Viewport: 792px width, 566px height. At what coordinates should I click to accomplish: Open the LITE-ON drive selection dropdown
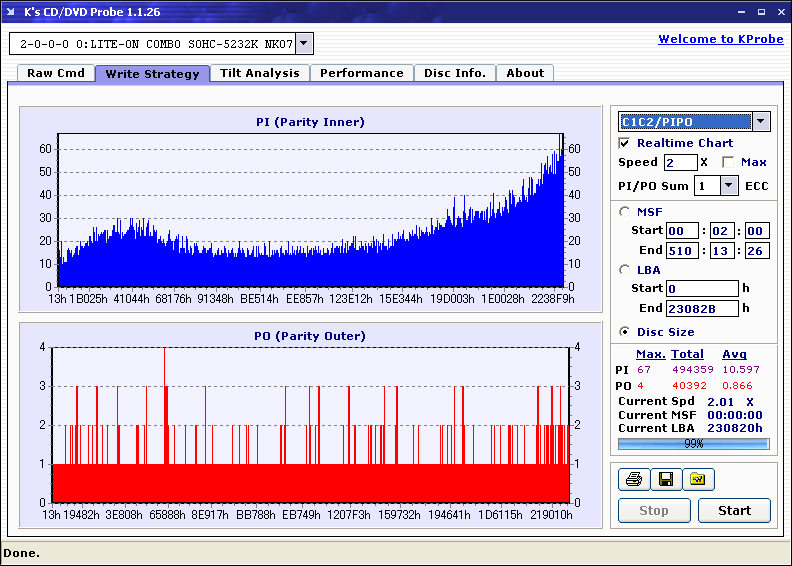tap(304, 43)
